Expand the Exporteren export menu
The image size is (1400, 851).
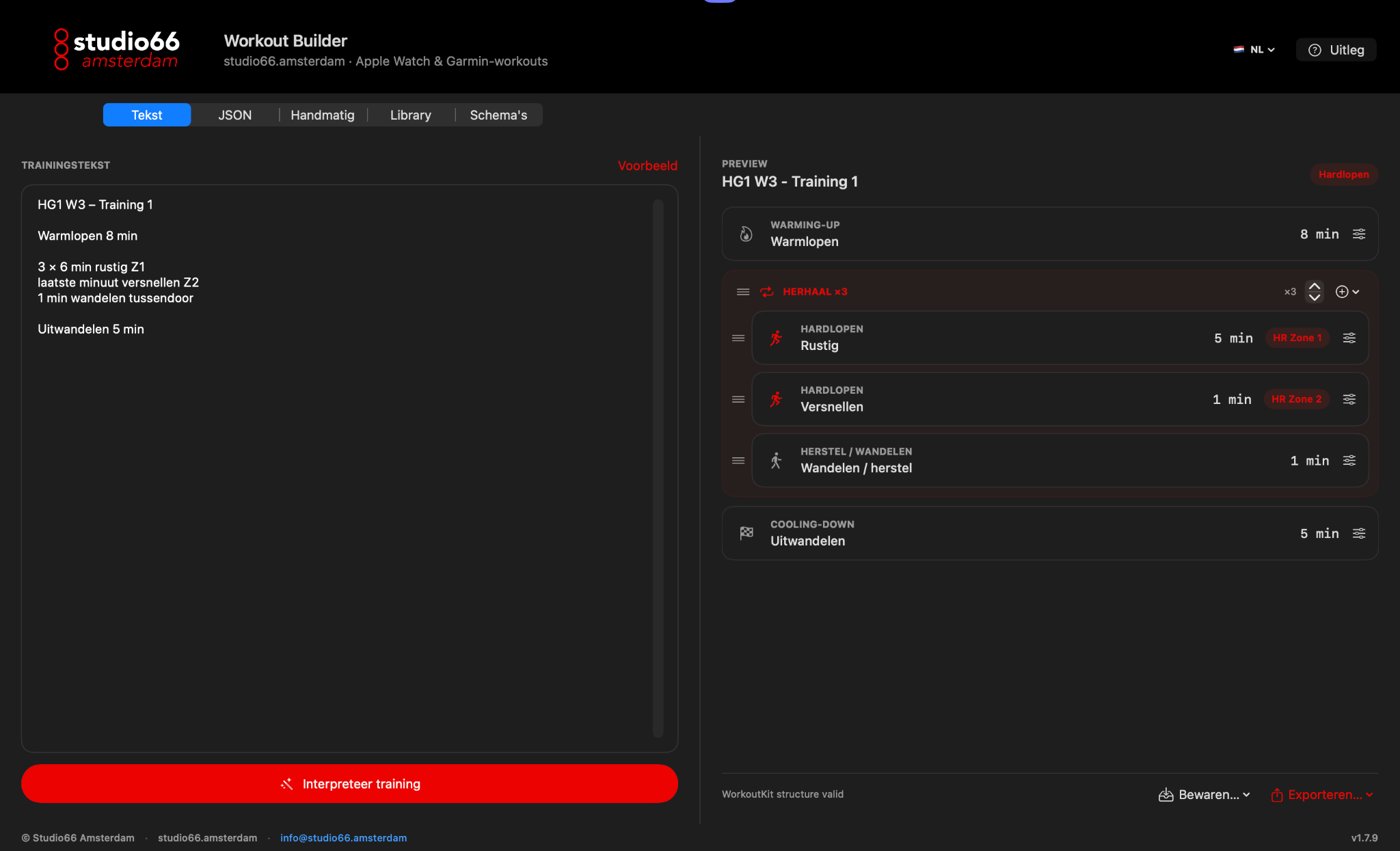[x=1321, y=795]
